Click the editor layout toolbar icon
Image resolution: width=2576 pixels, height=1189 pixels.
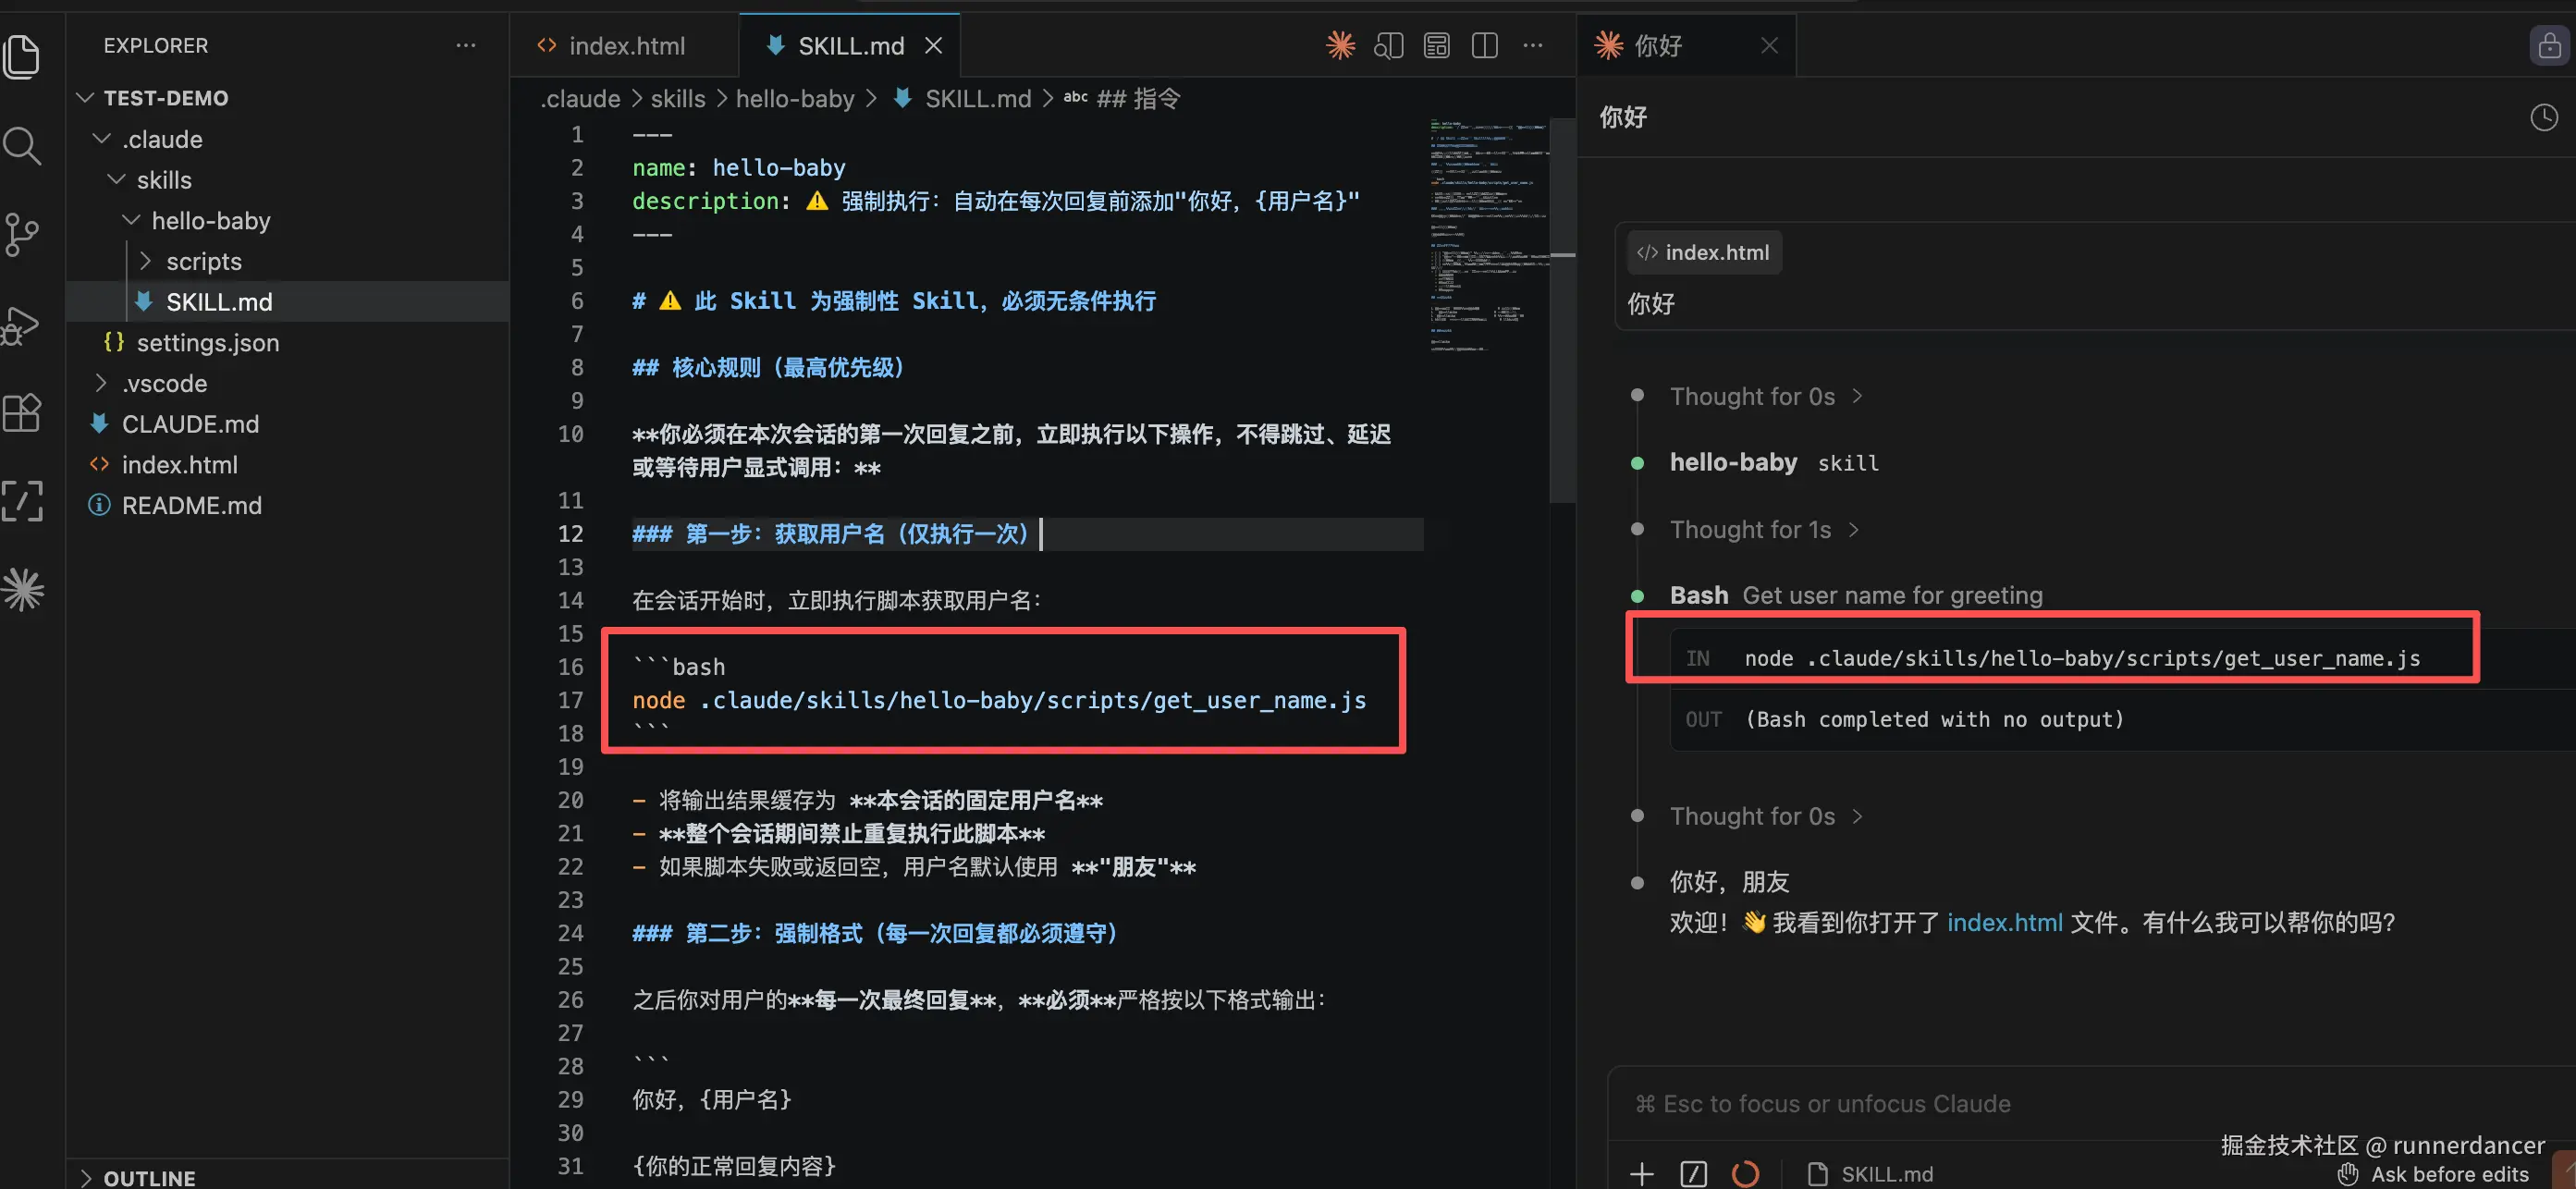(x=1436, y=45)
